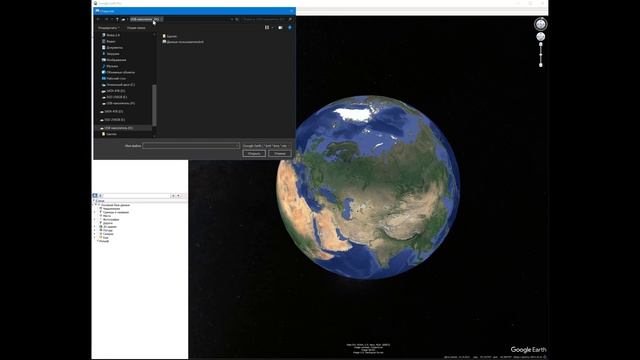Refresh the folder view in the Open dialog
640x360 pixels.
[x=237, y=19]
